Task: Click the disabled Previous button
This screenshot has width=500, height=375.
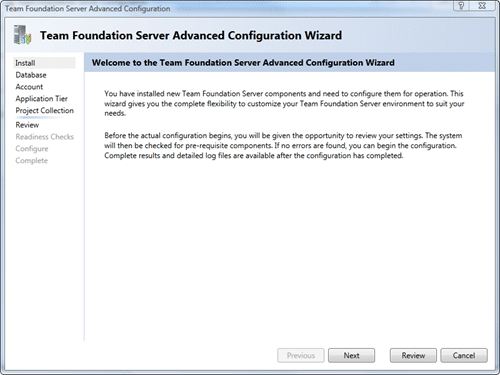Action: (301, 355)
